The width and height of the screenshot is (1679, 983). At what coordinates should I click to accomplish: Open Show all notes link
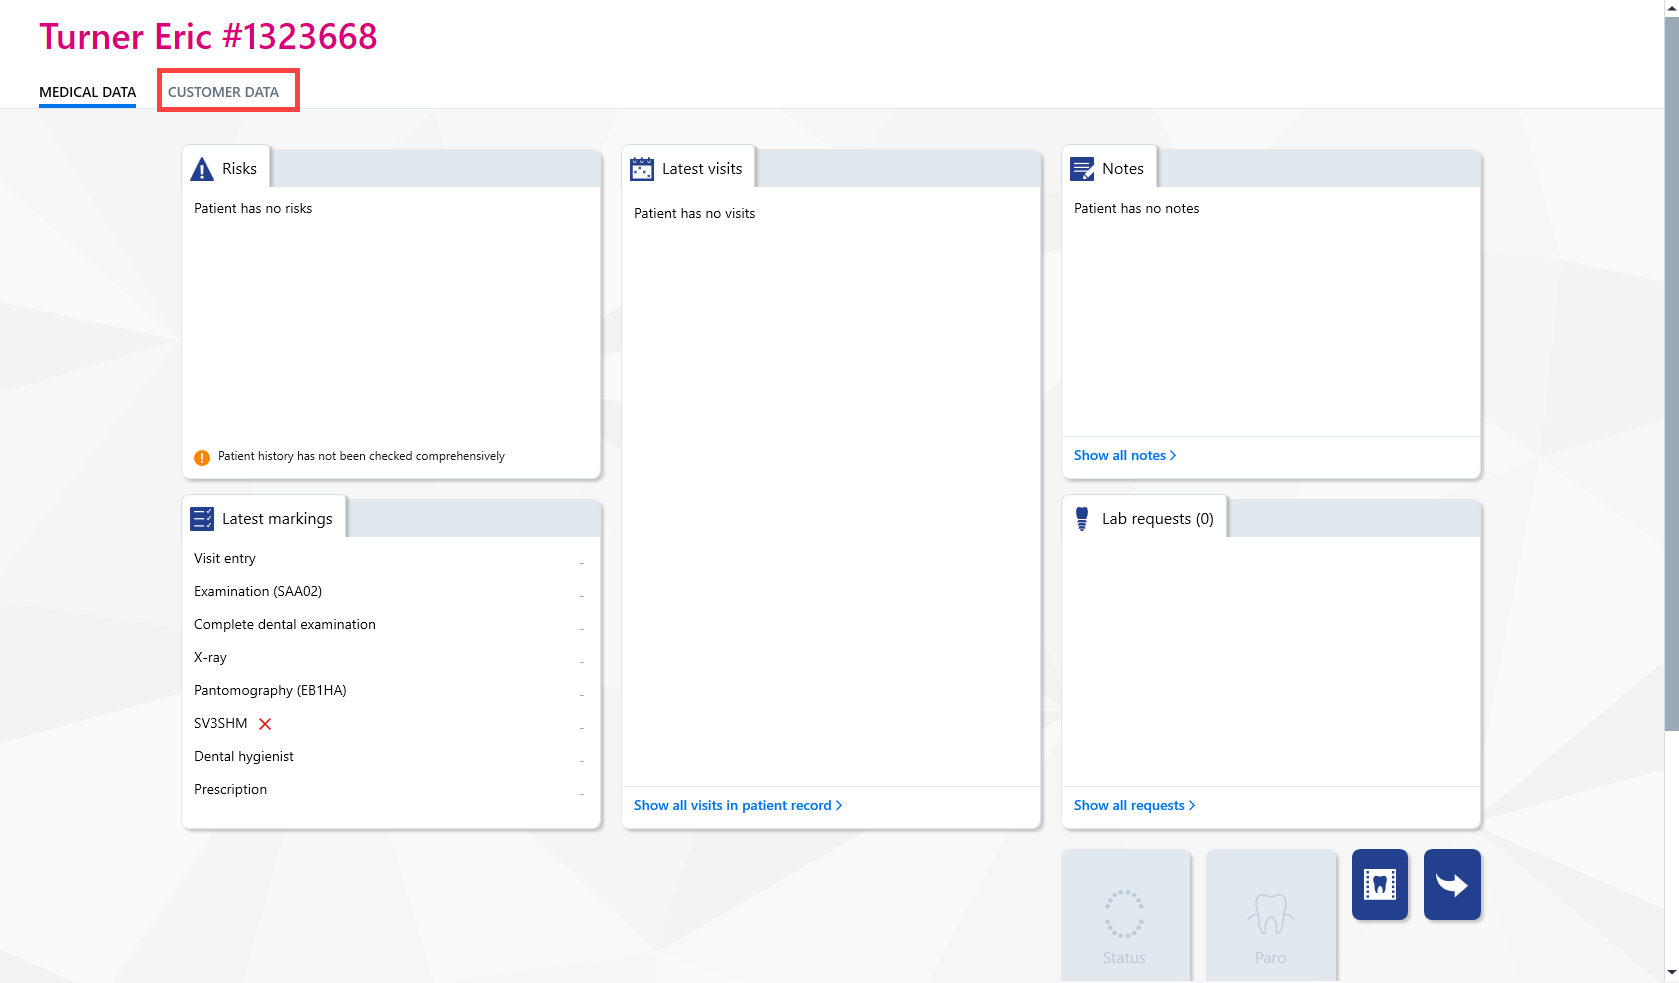pyautogui.click(x=1125, y=455)
